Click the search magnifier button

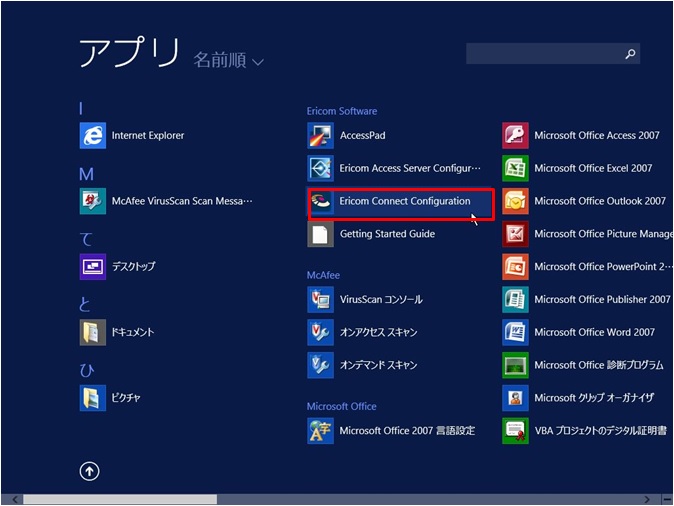630,54
